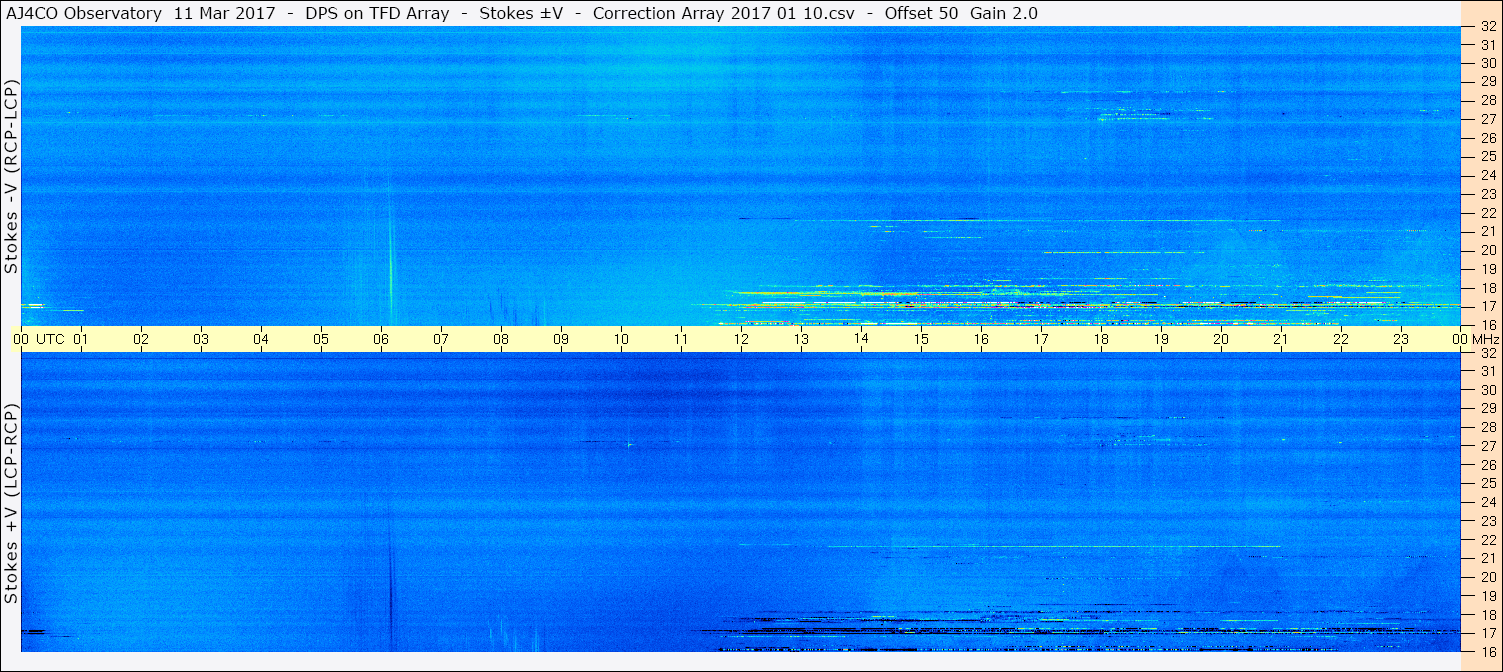Click the "Gain 2.0" header value
1503x672 pixels.
[x=1004, y=13]
